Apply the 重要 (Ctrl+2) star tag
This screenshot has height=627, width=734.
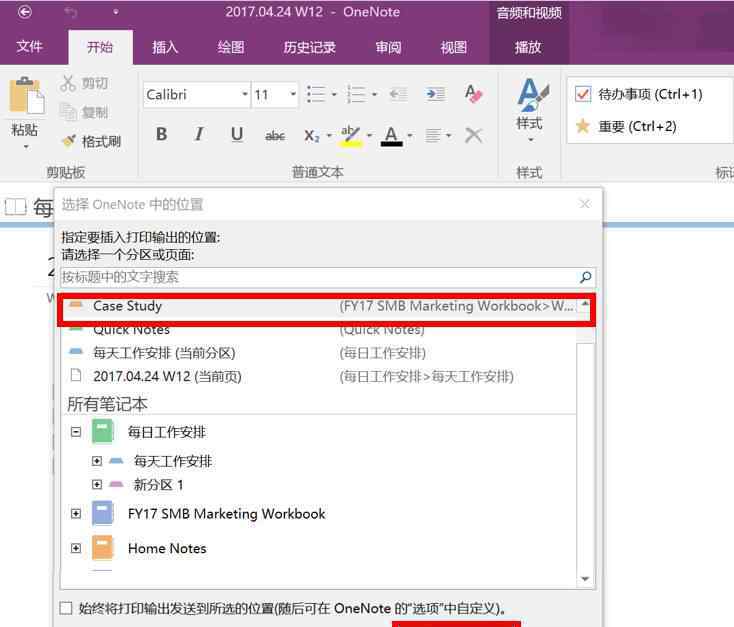click(x=626, y=126)
